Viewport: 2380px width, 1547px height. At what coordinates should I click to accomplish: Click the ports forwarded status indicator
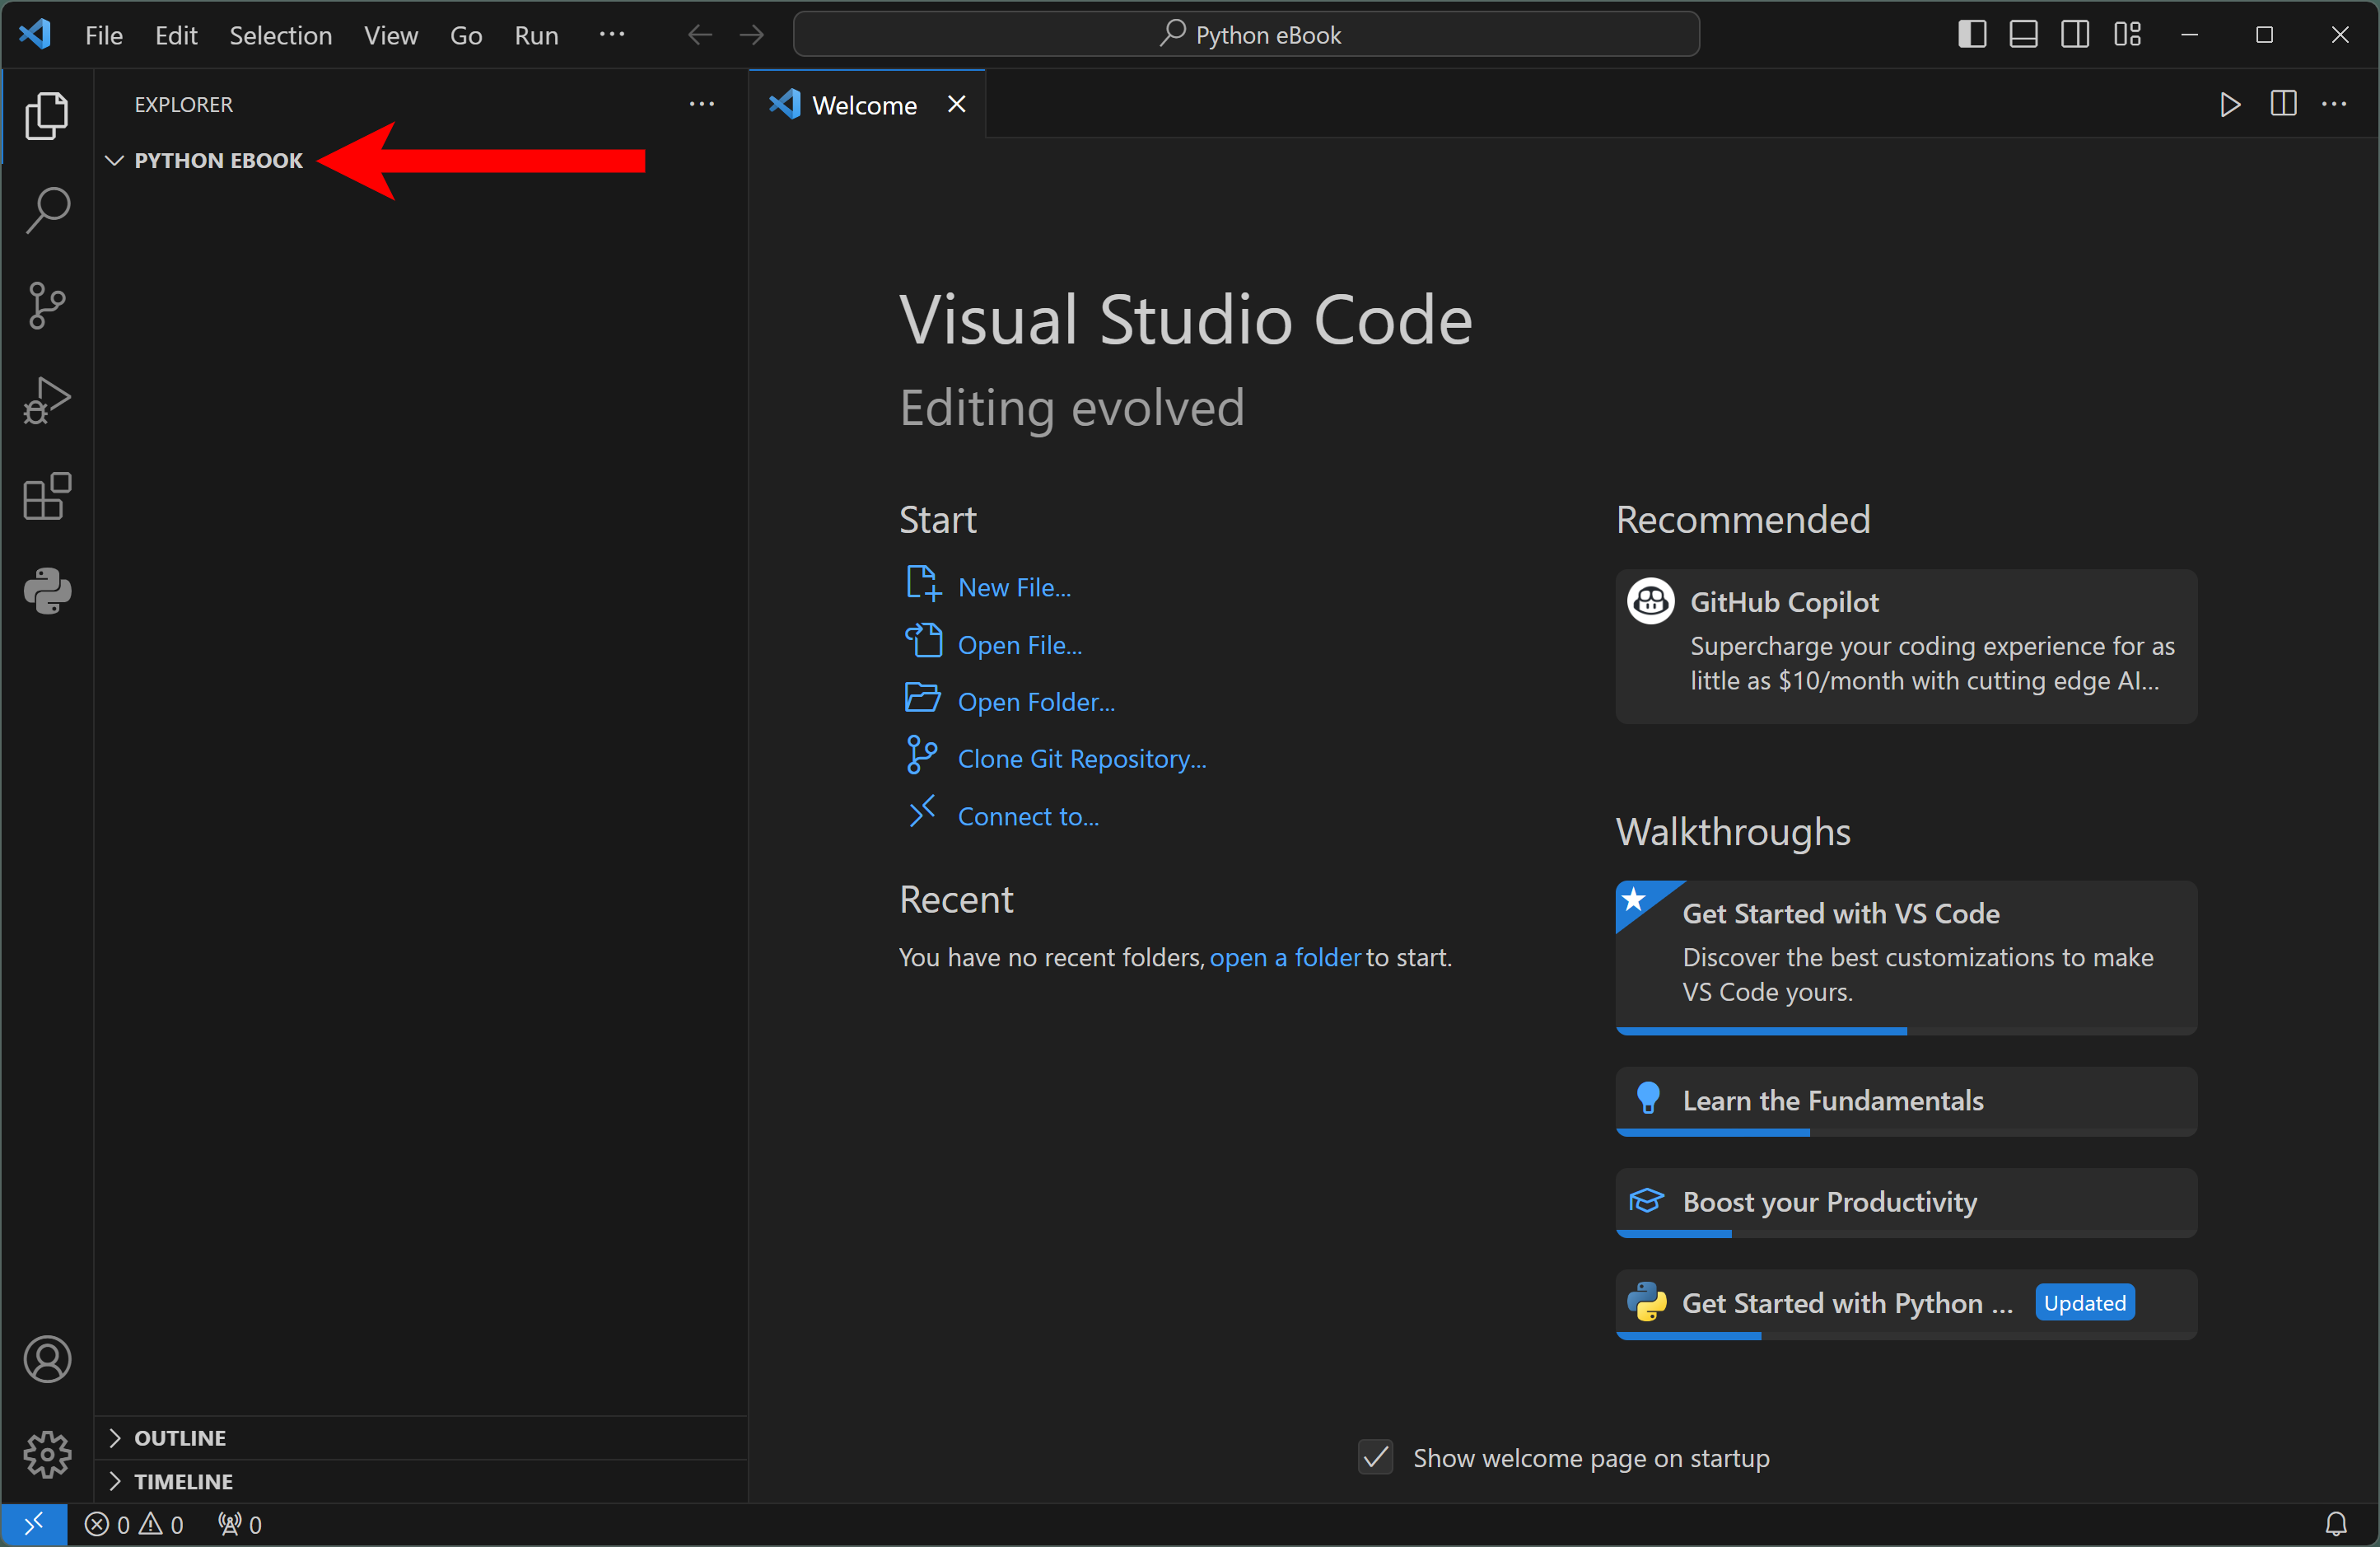[x=240, y=1524]
